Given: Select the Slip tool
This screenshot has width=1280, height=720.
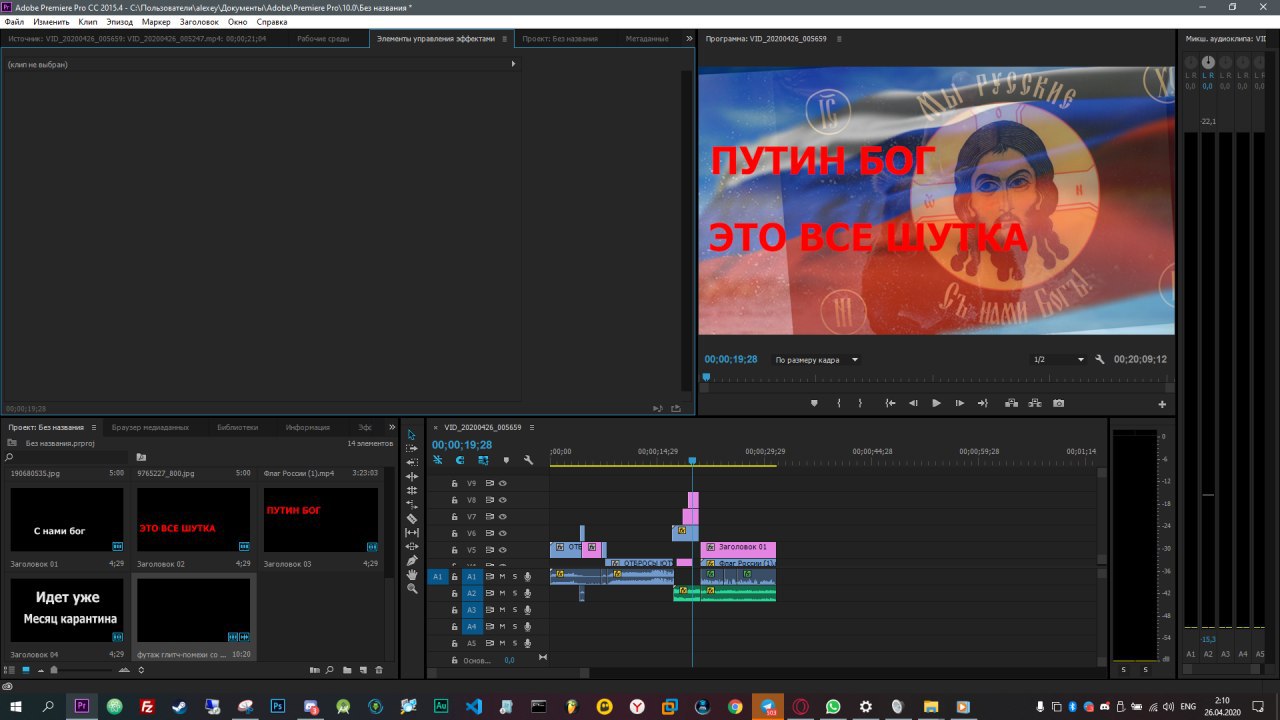Looking at the screenshot, I should click(412, 533).
